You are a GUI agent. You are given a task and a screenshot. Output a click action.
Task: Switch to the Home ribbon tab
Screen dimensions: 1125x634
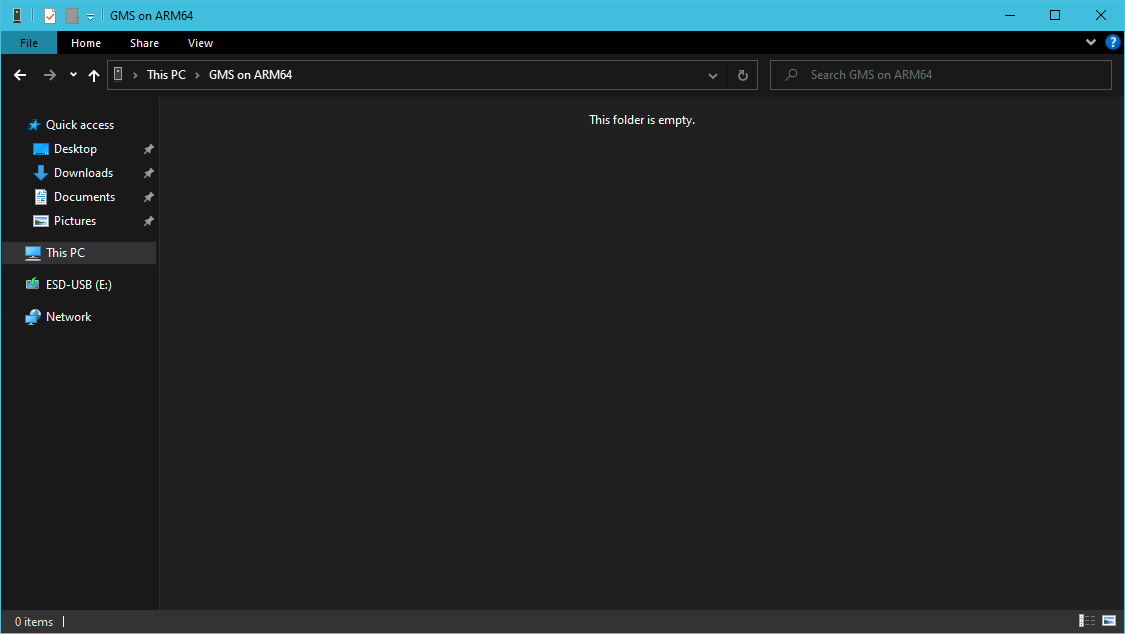pyautogui.click(x=86, y=43)
